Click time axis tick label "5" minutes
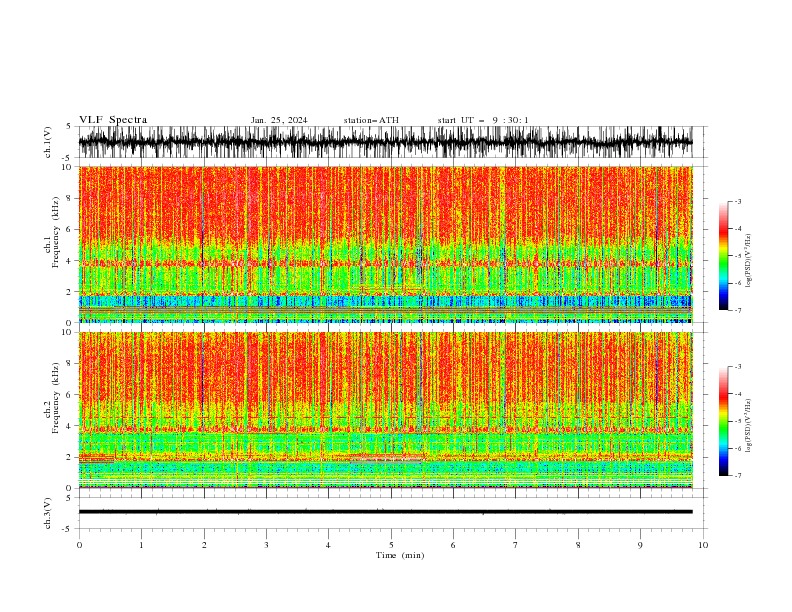This screenshot has width=792, height=612. point(391,545)
